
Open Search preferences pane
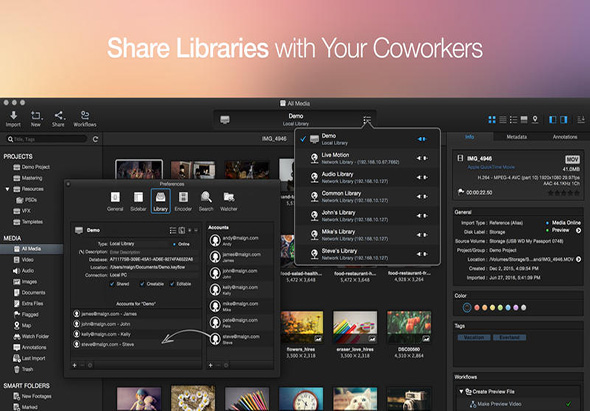(x=206, y=201)
